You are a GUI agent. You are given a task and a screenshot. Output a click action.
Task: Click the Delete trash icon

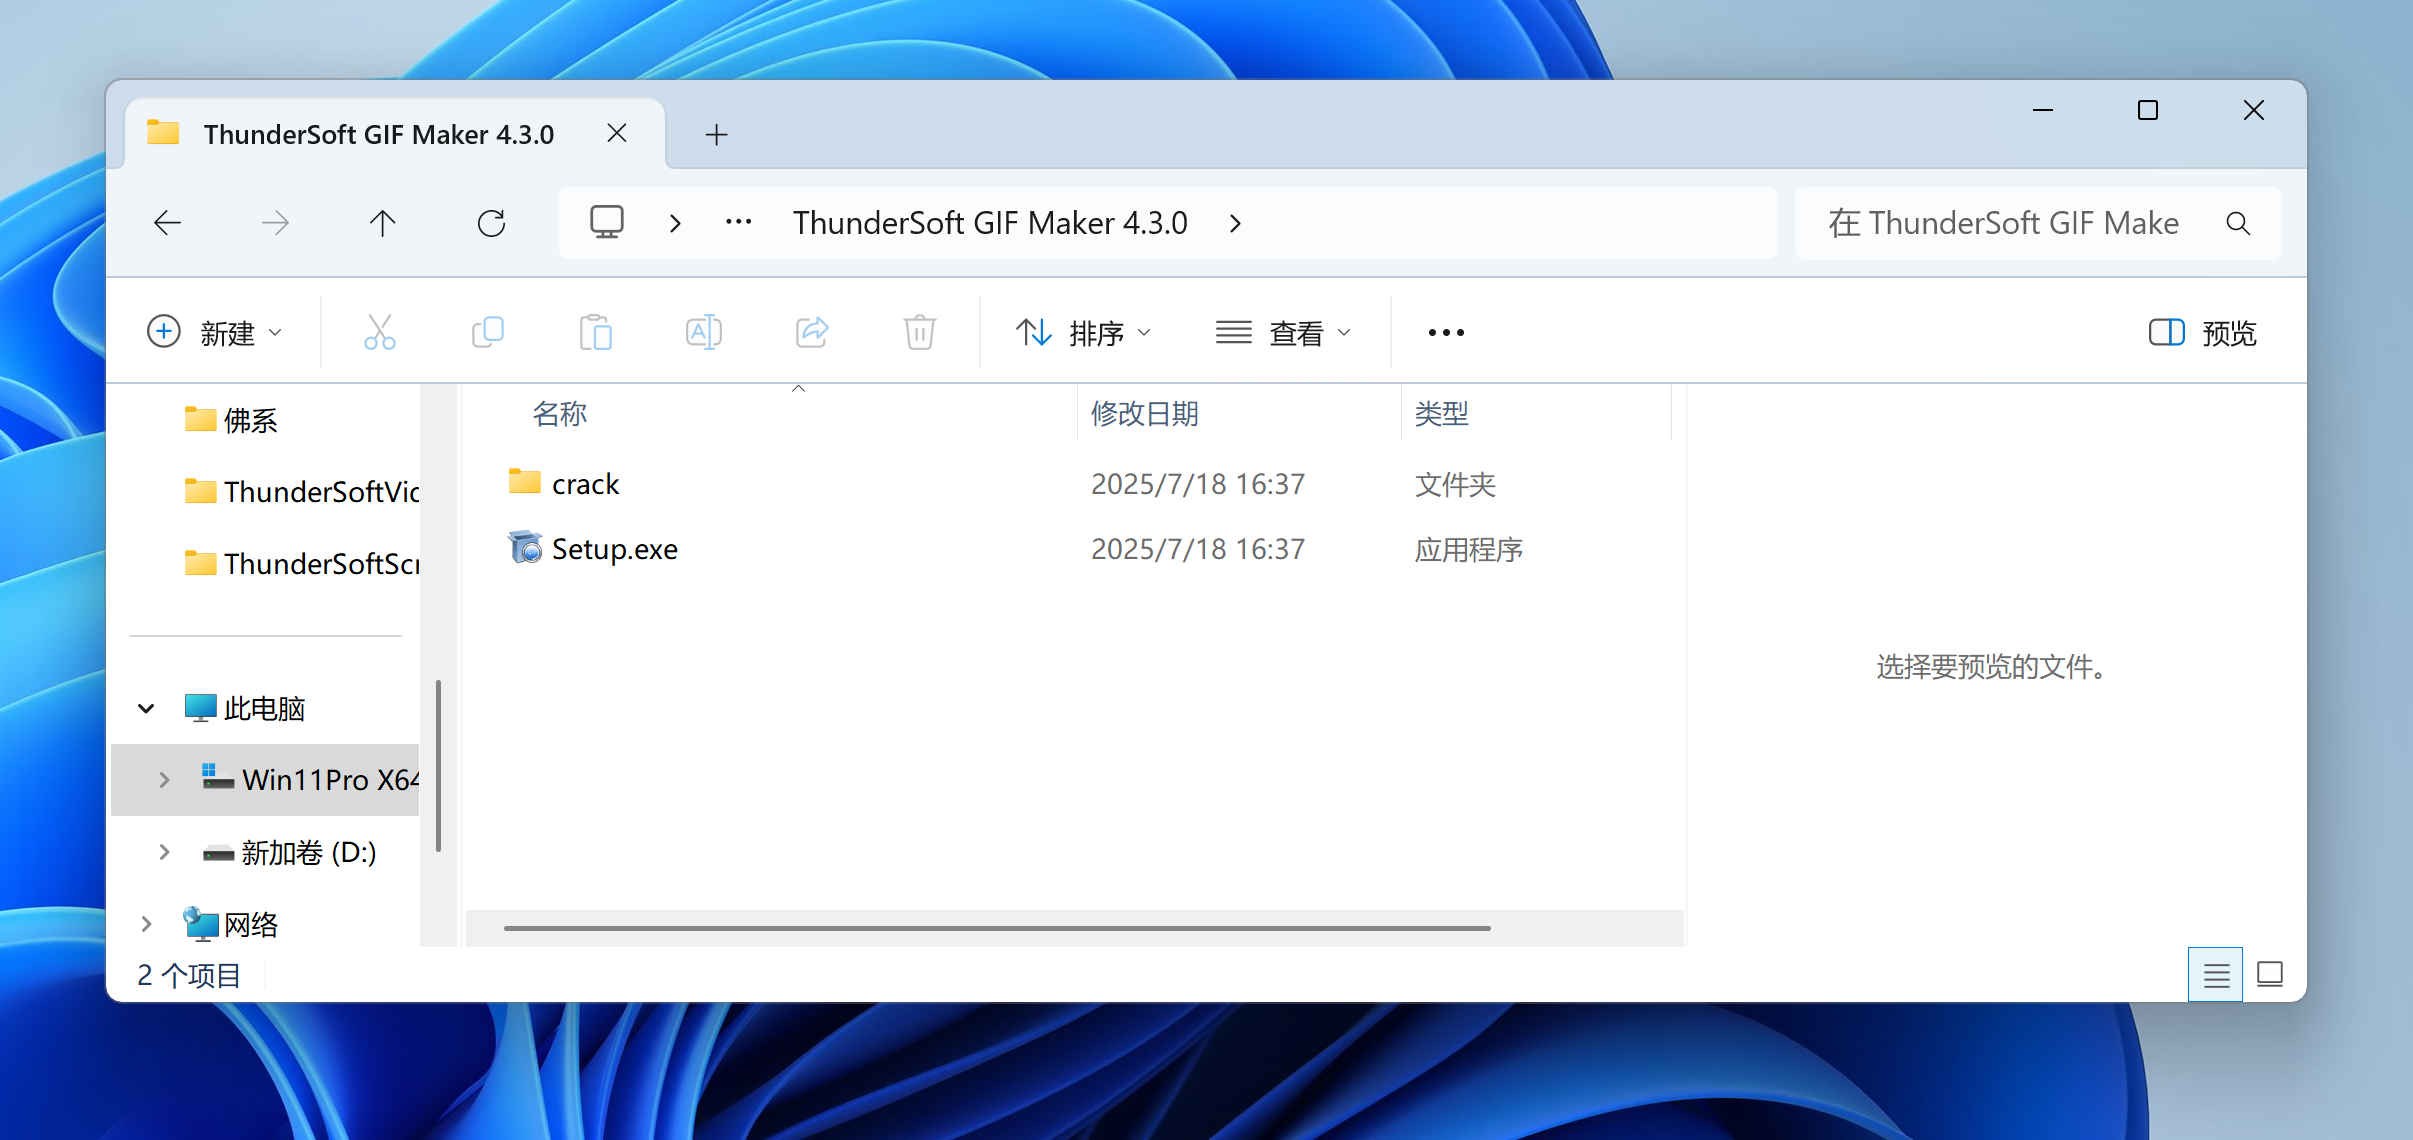(919, 332)
